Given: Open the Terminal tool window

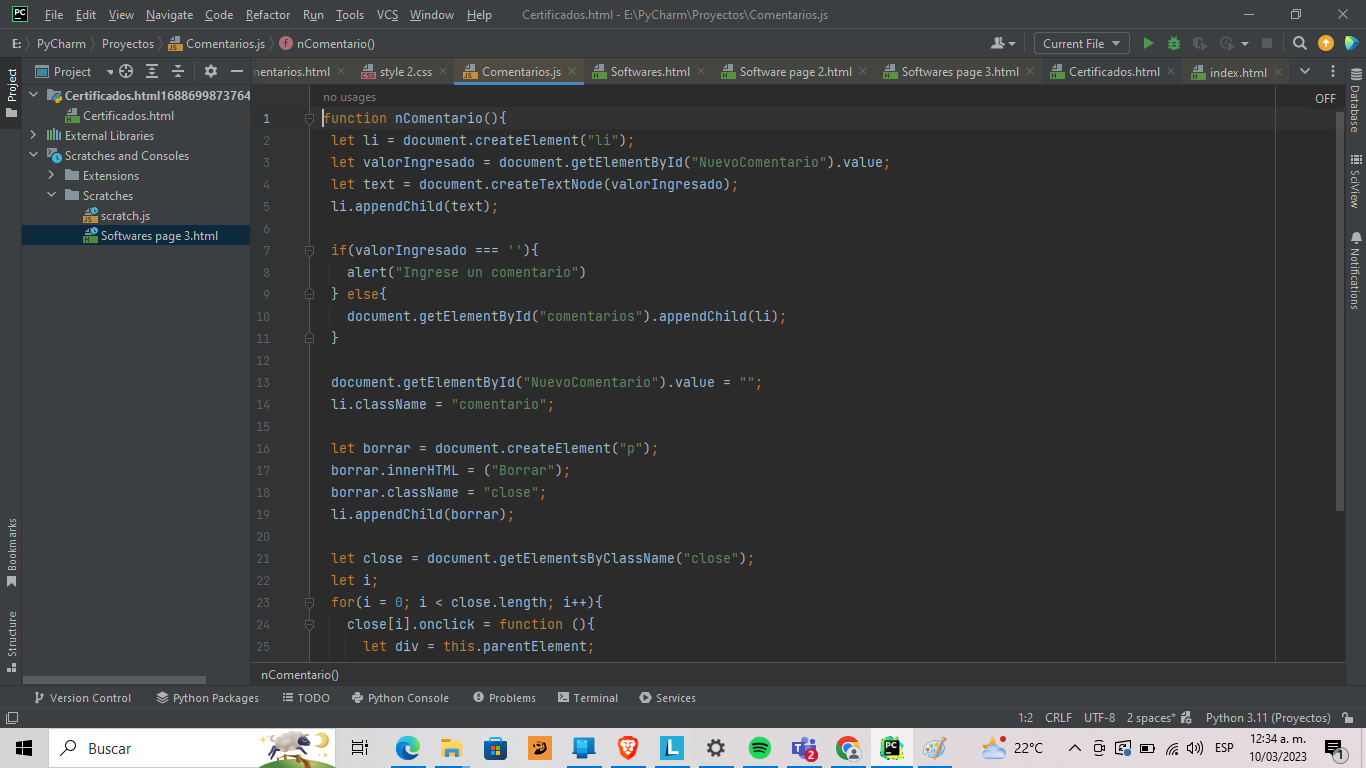Looking at the screenshot, I should pos(587,698).
